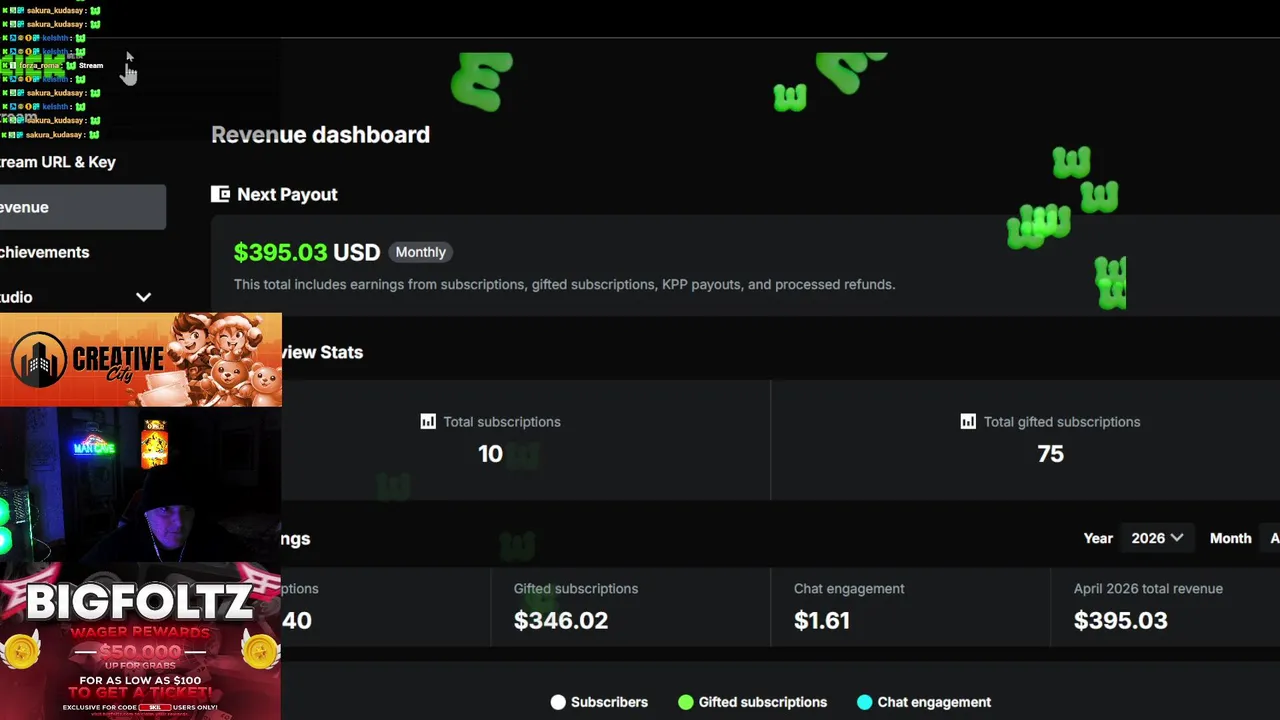Go to the Achievements sidebar item
Image resolution: width=1280 pixels, height=720 pixels.
click(50, 252)
